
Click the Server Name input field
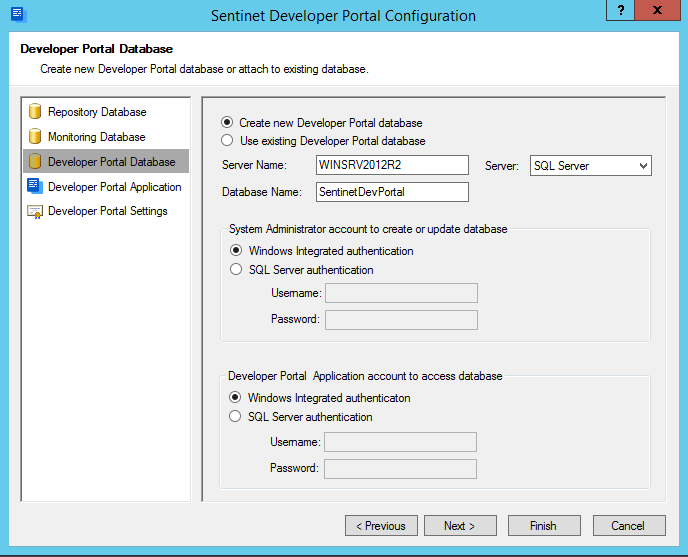coord(392,165)
